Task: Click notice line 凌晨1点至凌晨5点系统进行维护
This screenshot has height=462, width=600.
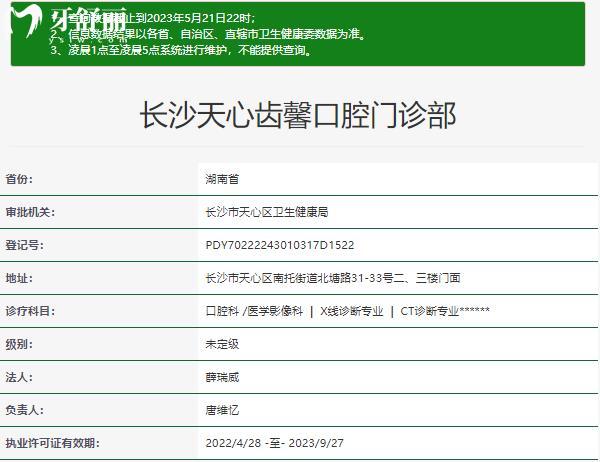Action: [x=182, y=50]
